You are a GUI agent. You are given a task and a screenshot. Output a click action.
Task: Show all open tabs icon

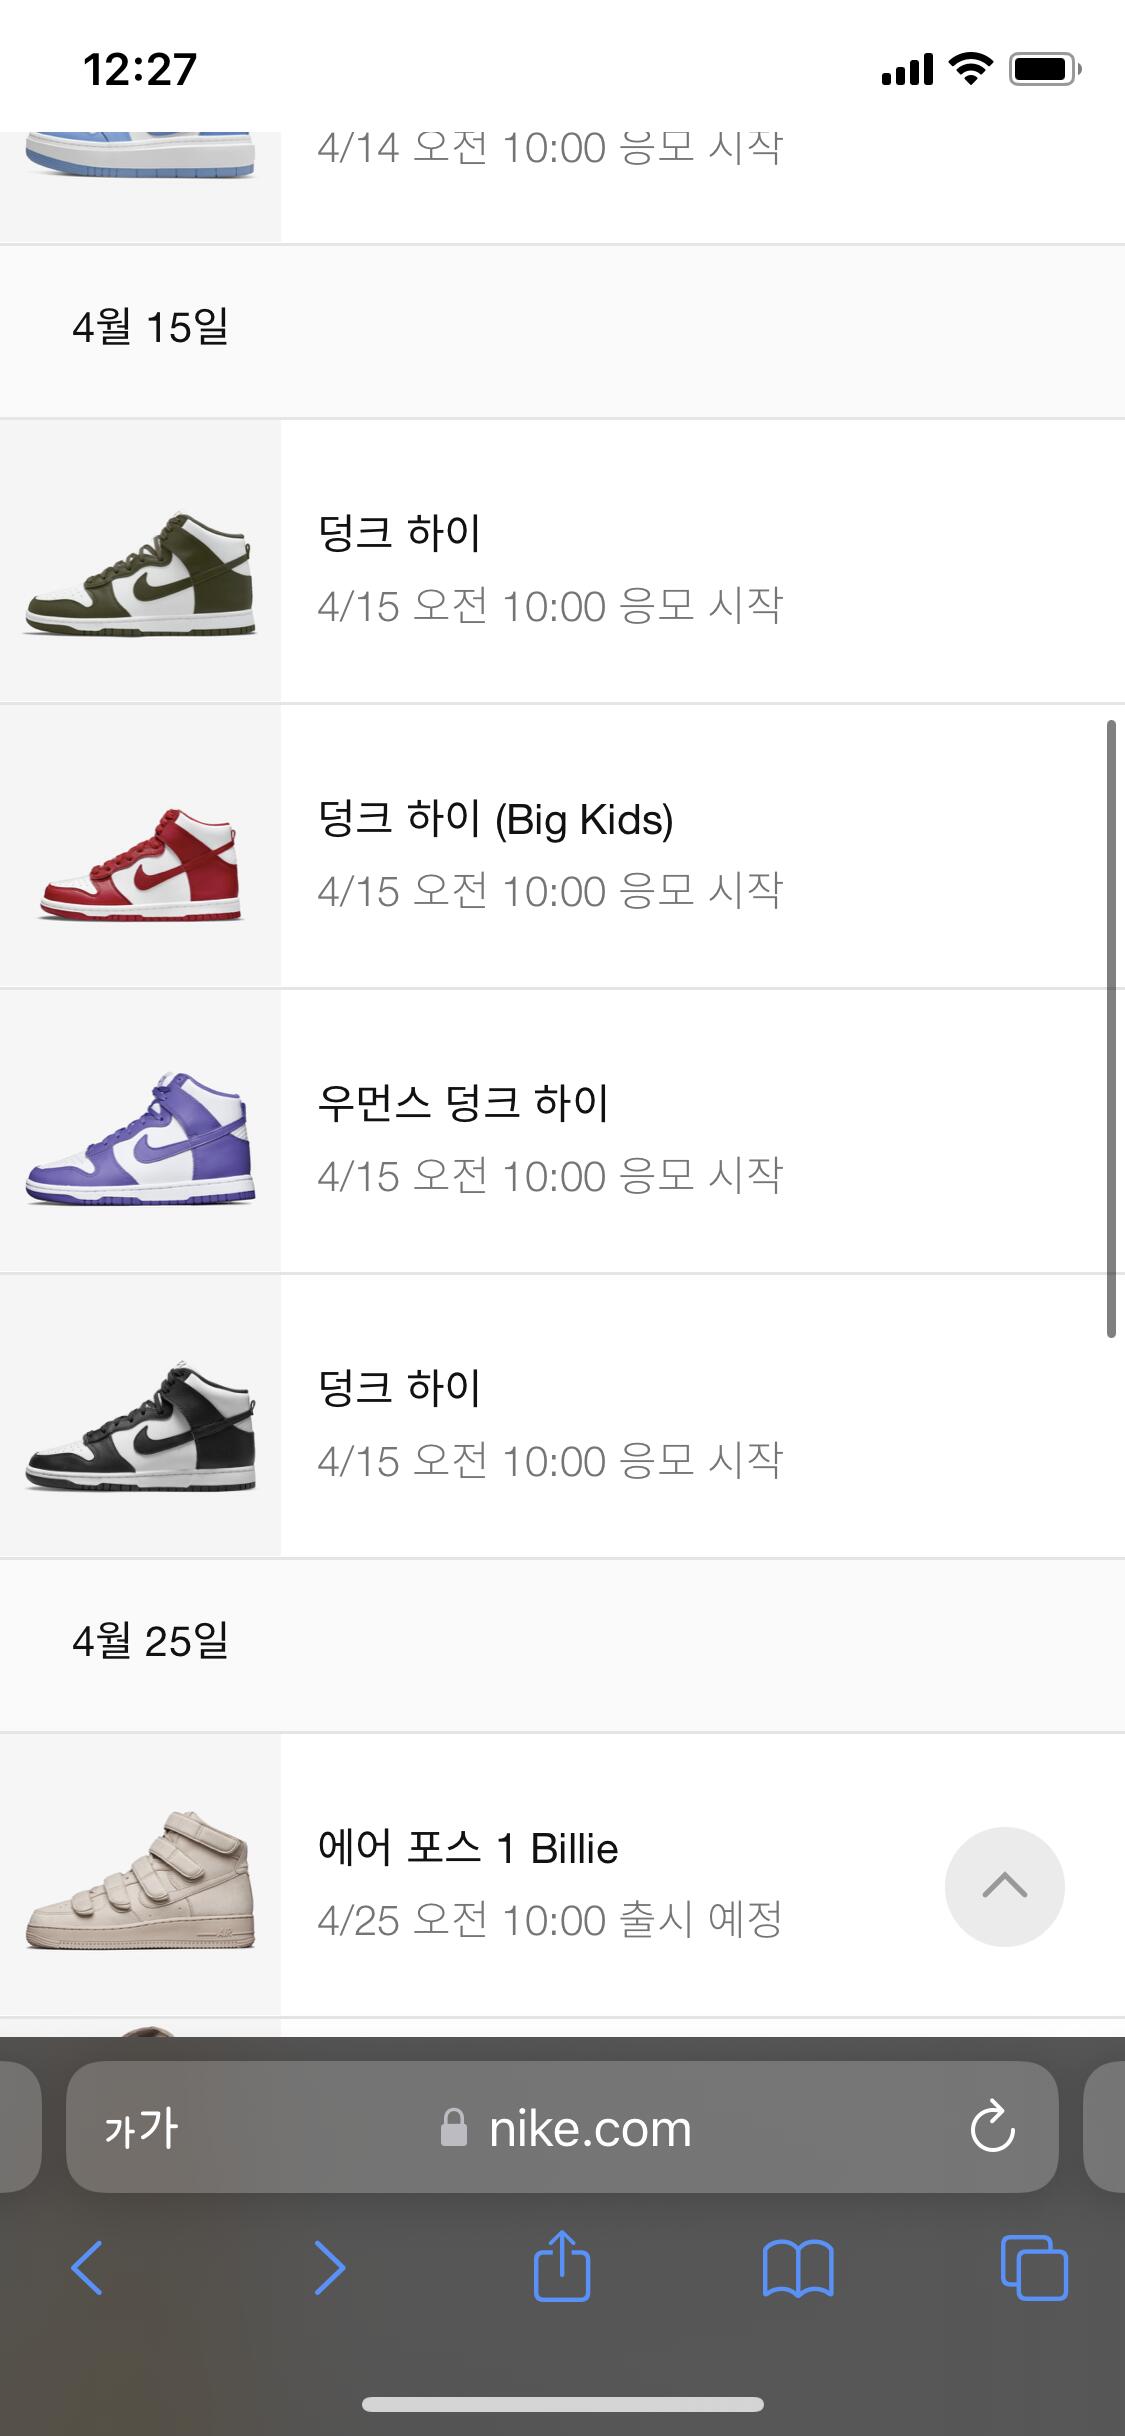click(1034, 2268)
